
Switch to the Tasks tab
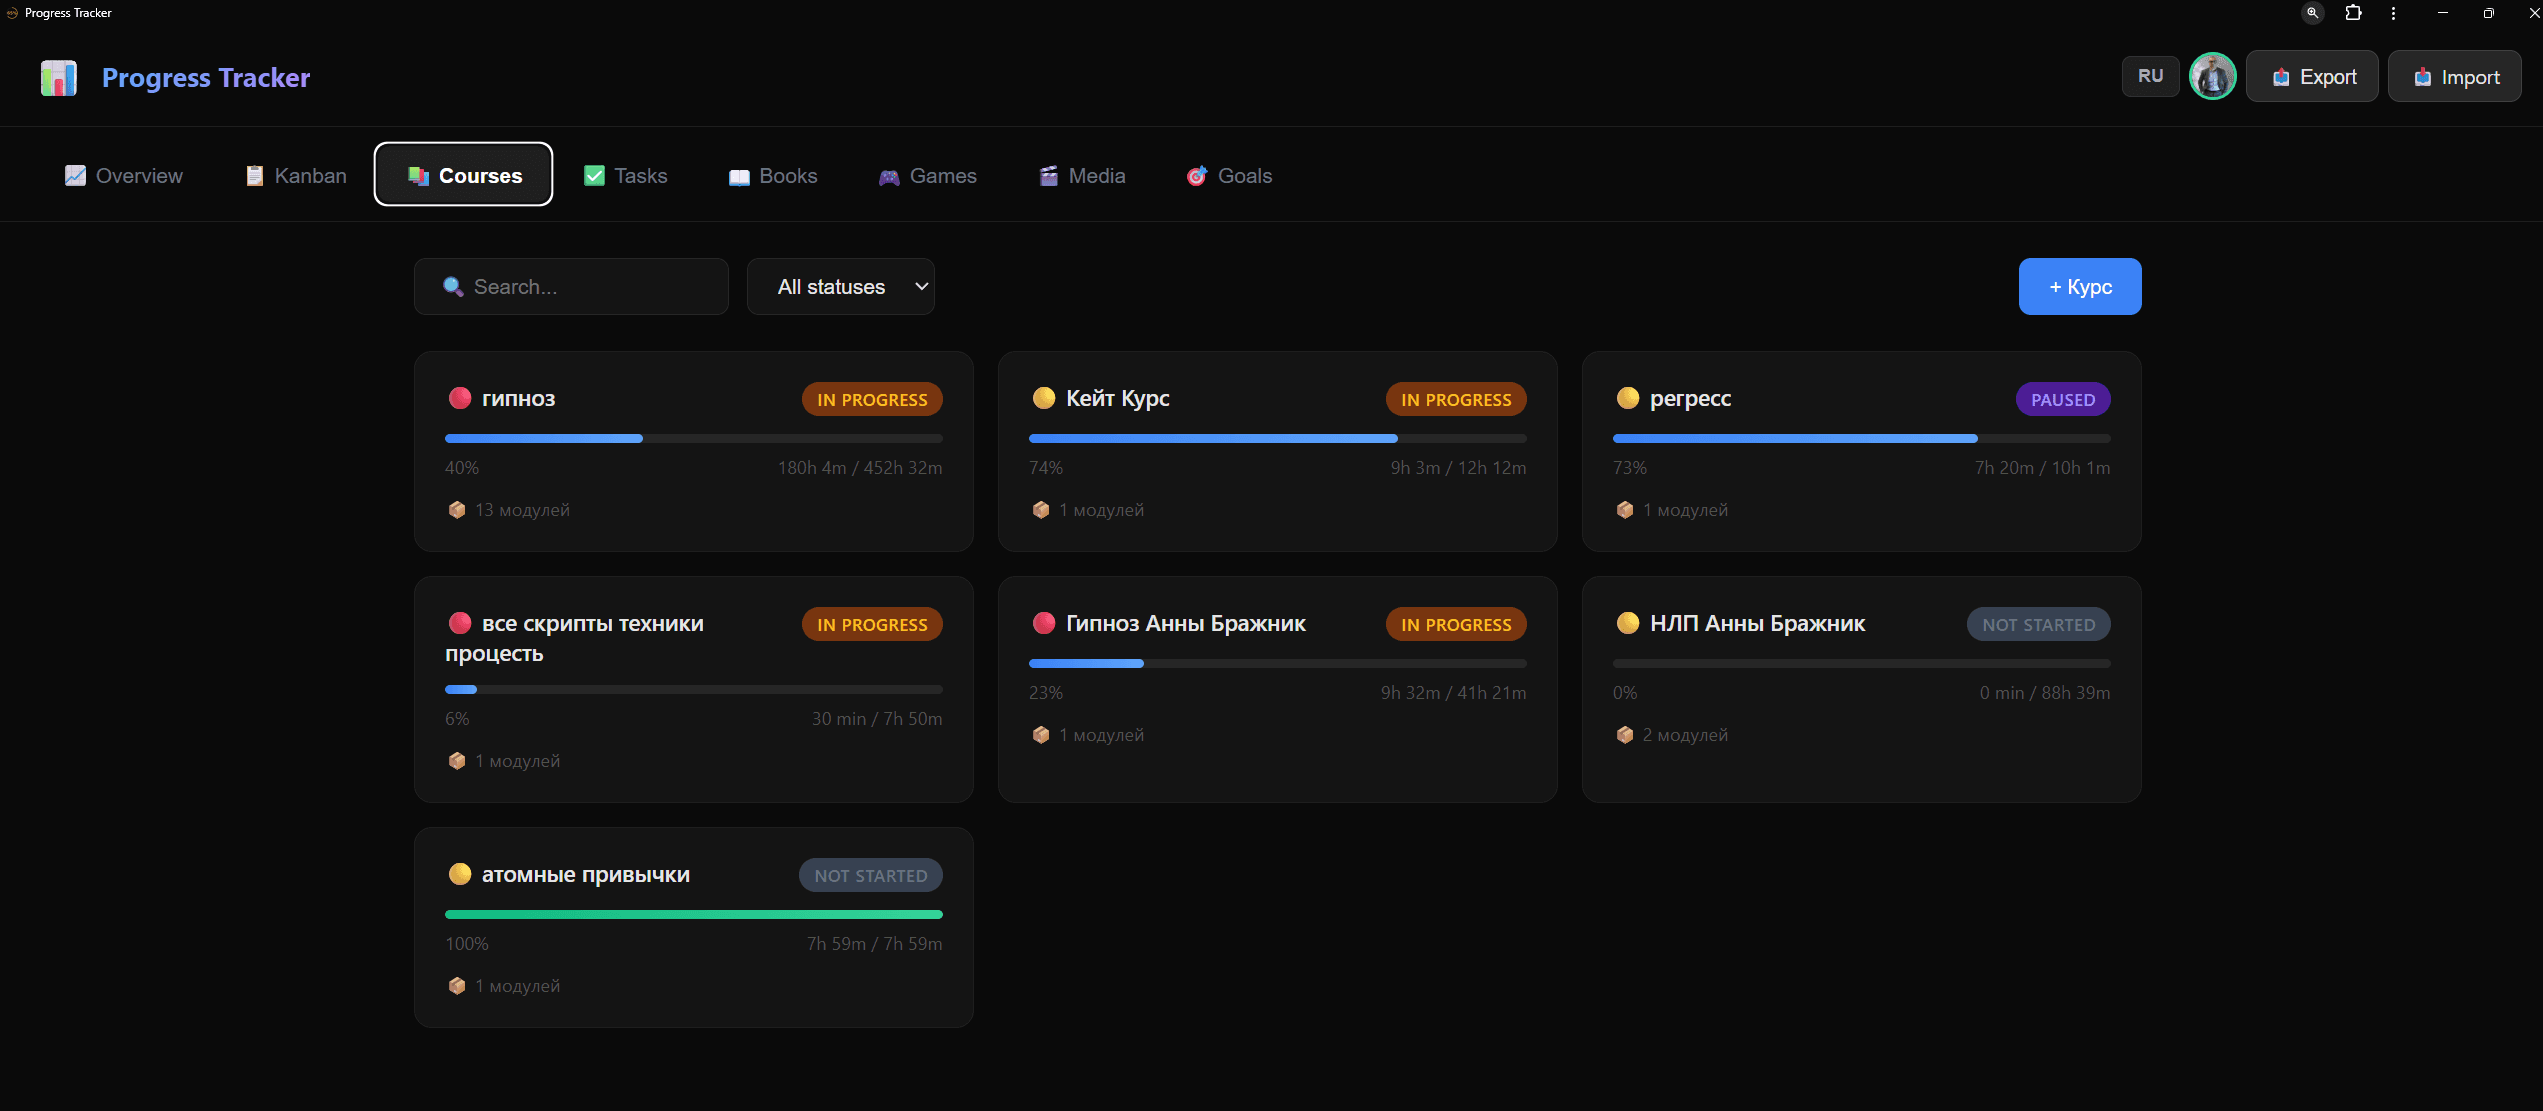tap(625, 175)
